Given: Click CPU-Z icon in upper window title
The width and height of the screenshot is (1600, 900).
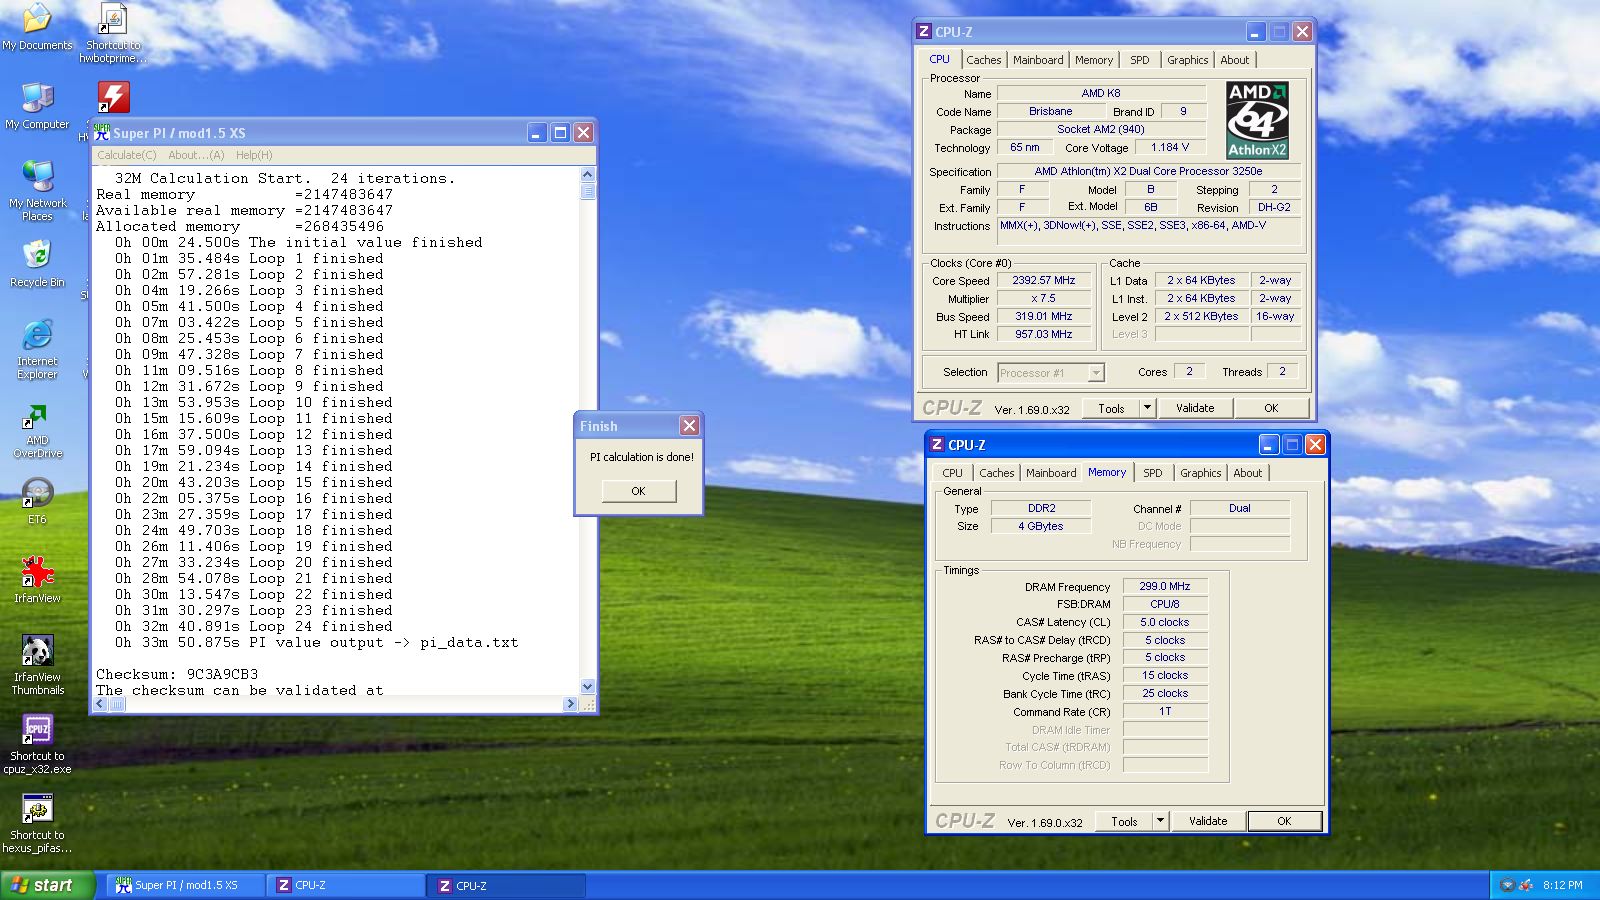Looking at the screenshot, I should [924, 31].
